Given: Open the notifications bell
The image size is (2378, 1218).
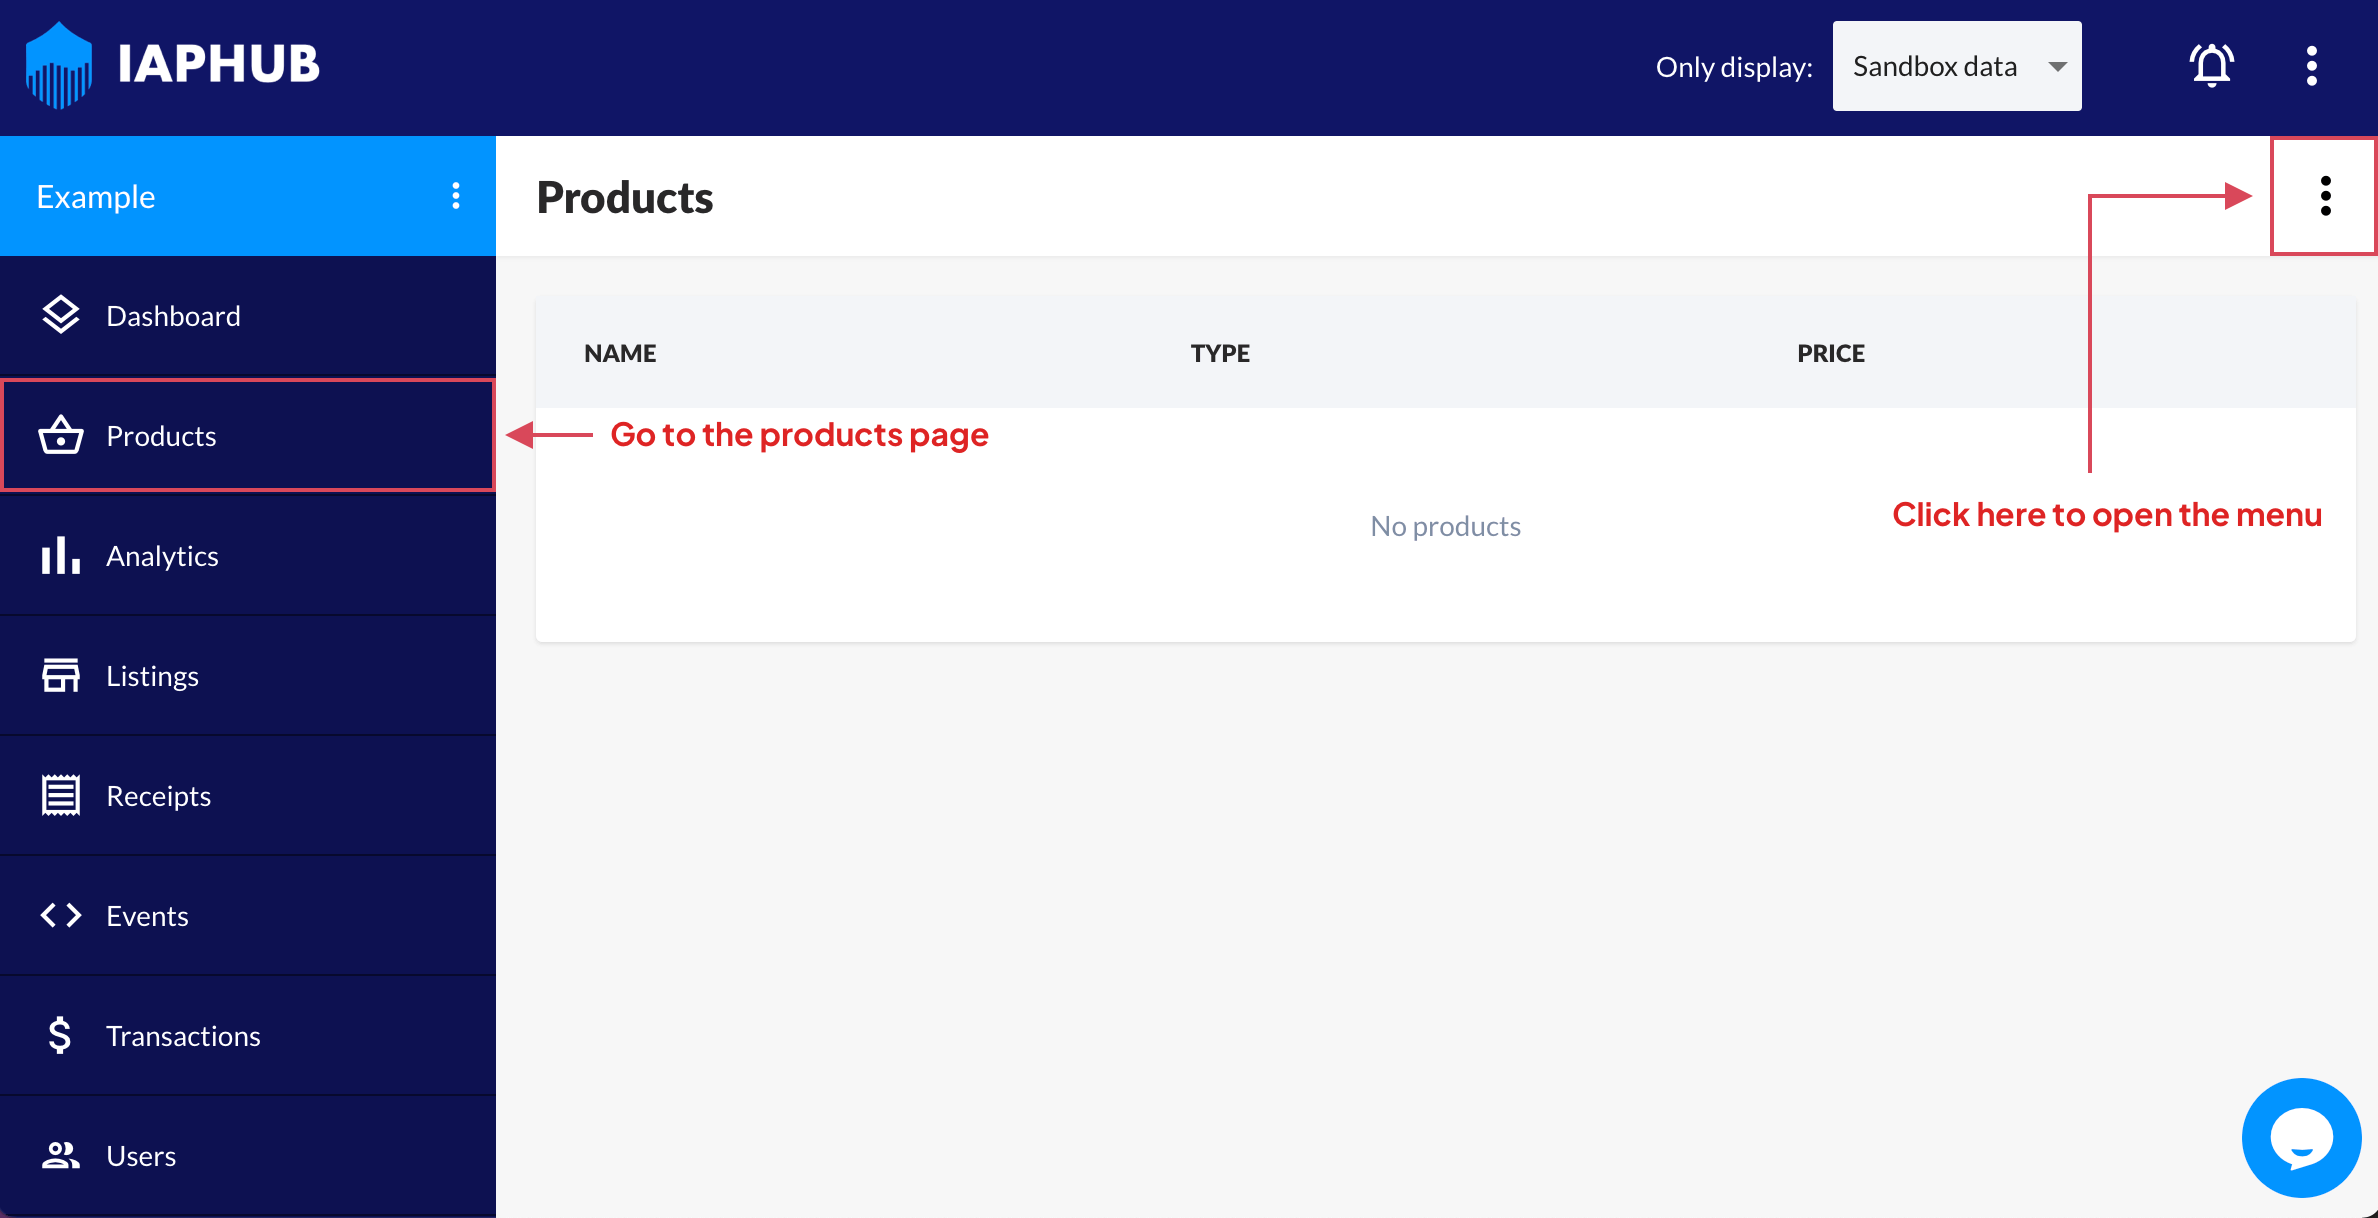Looking at the screenshot, I should (2211, 66).
